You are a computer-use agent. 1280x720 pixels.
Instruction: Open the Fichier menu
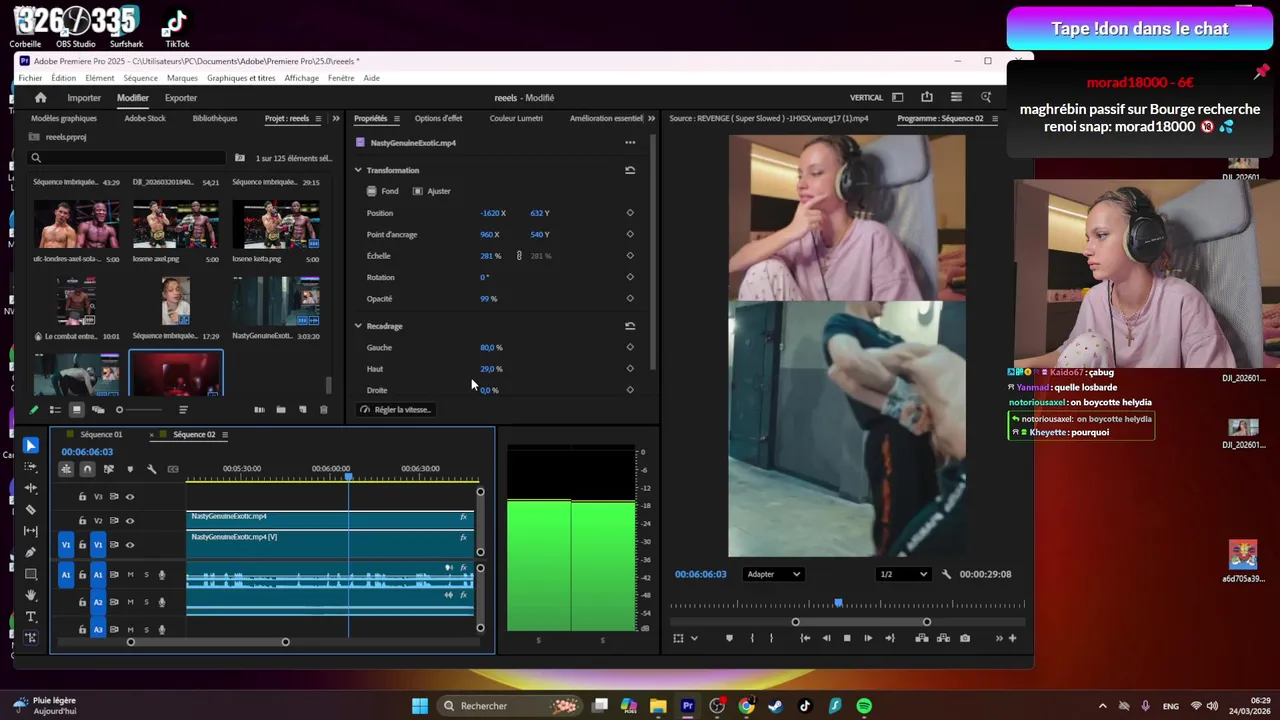coord(30,78)
